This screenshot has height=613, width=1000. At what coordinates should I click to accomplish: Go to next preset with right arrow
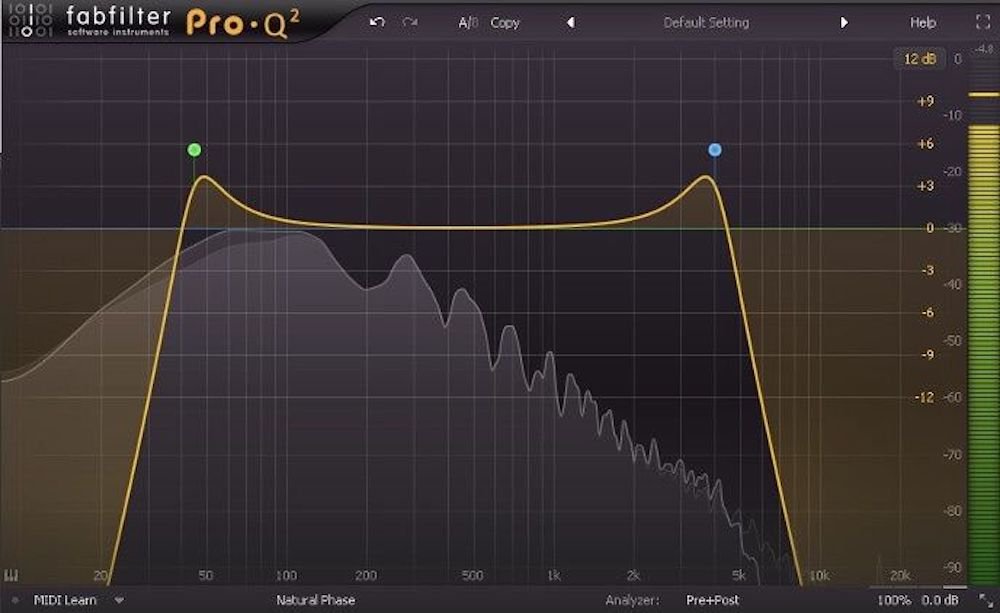pyautogui.click(x=844, y=22)
